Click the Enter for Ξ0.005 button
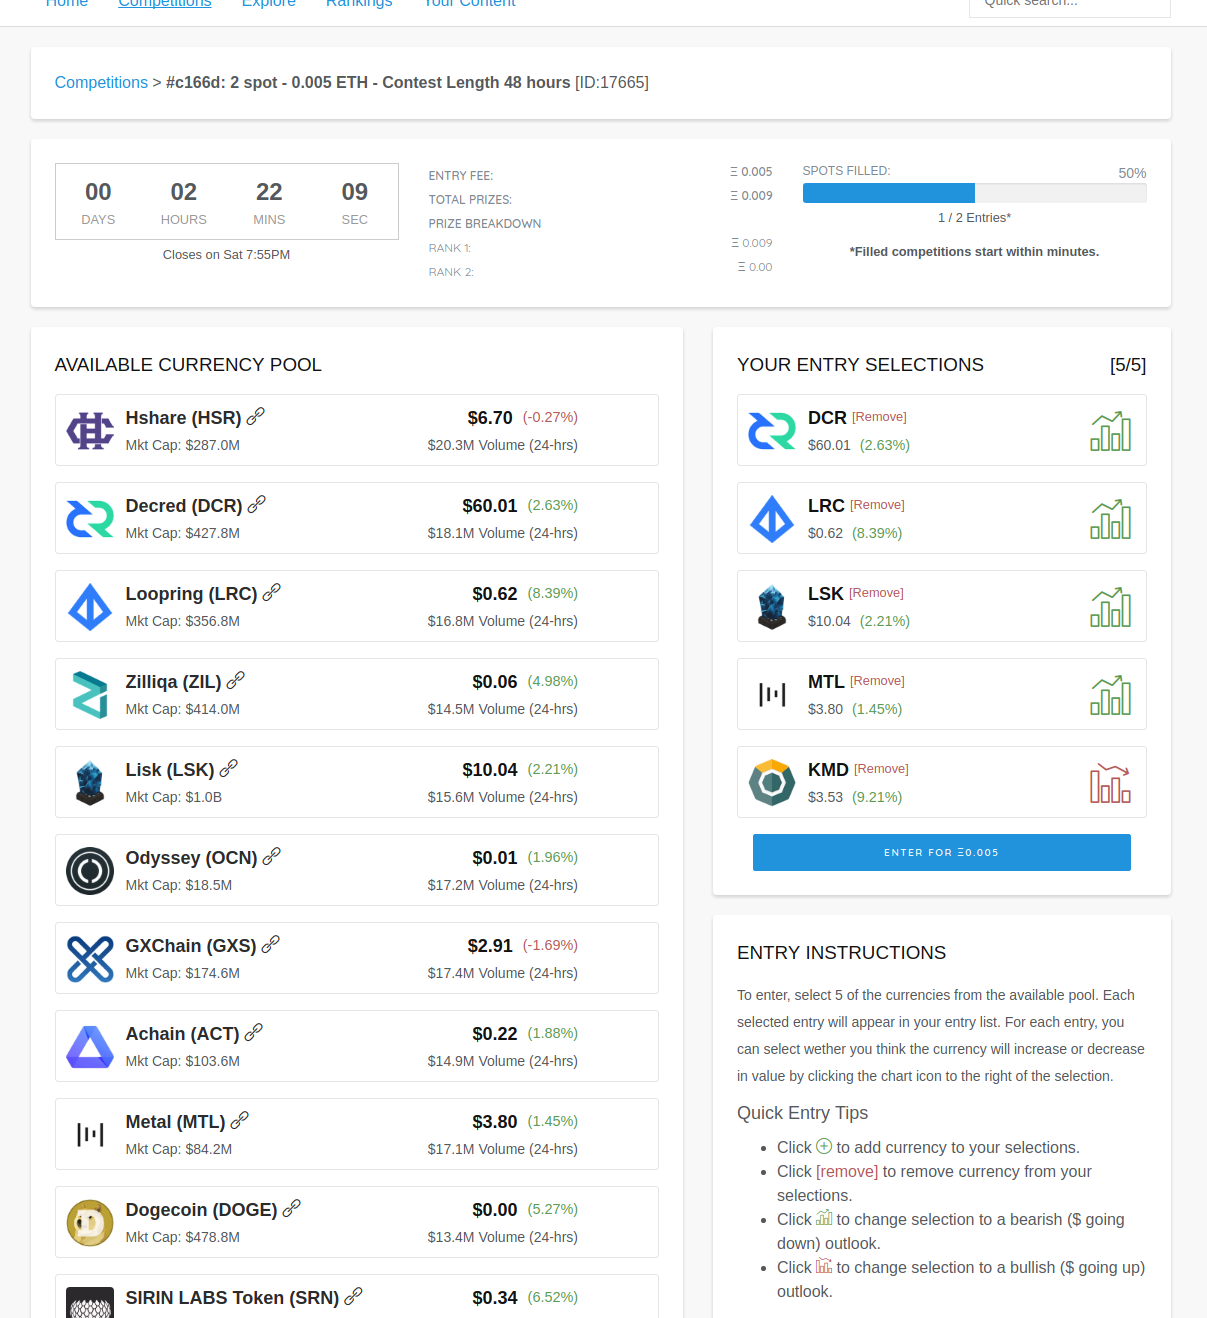The height and width of the screenshot is (1318, 1207). [x=942, y=852]
